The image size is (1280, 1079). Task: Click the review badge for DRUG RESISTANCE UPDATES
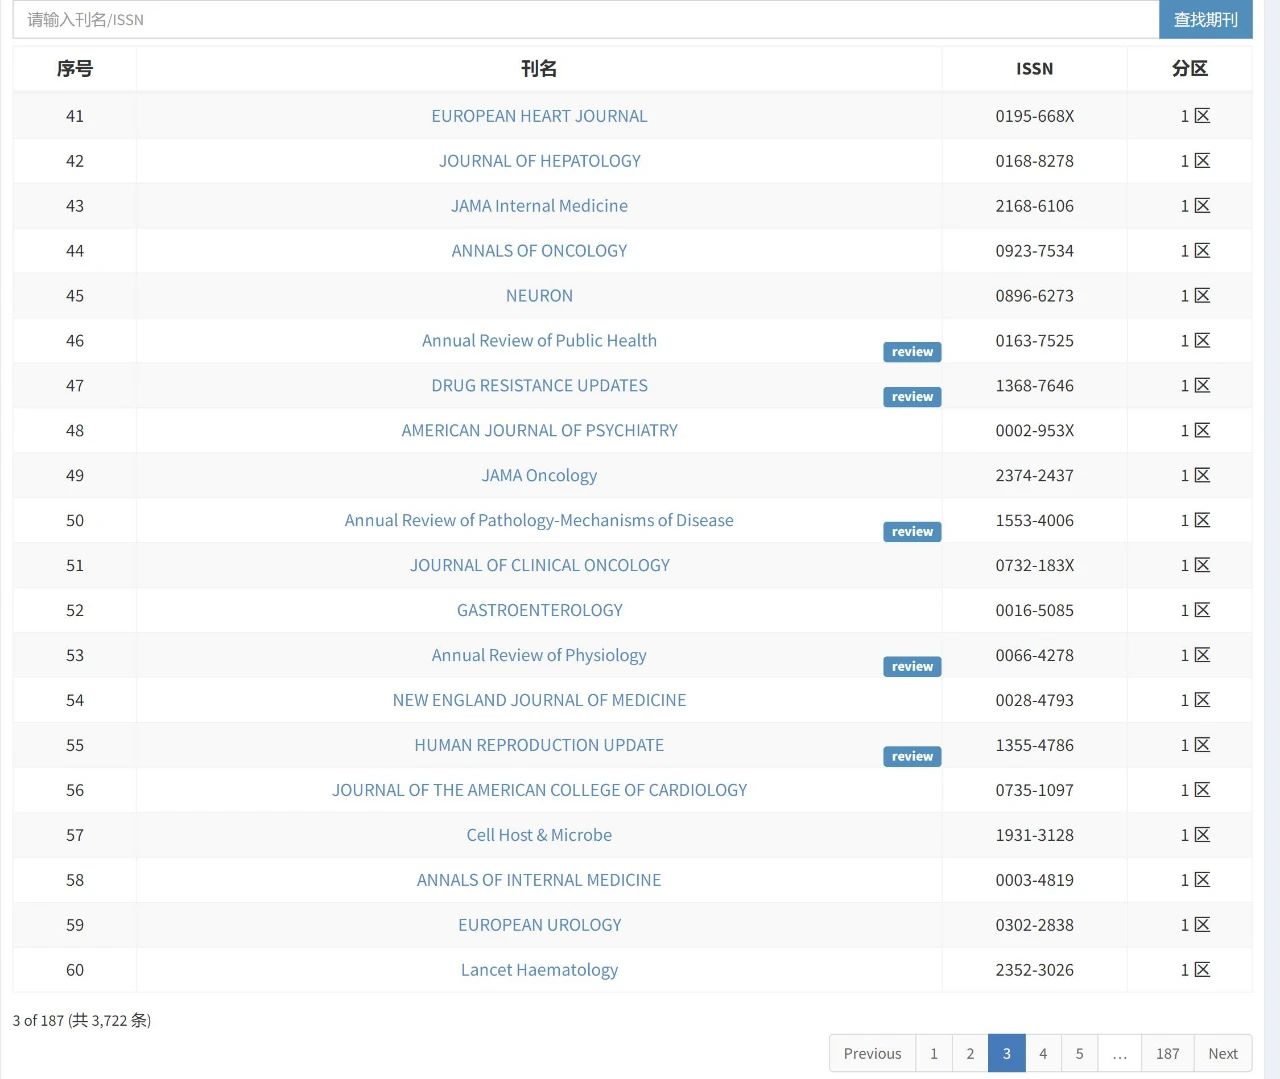point(912,397)
